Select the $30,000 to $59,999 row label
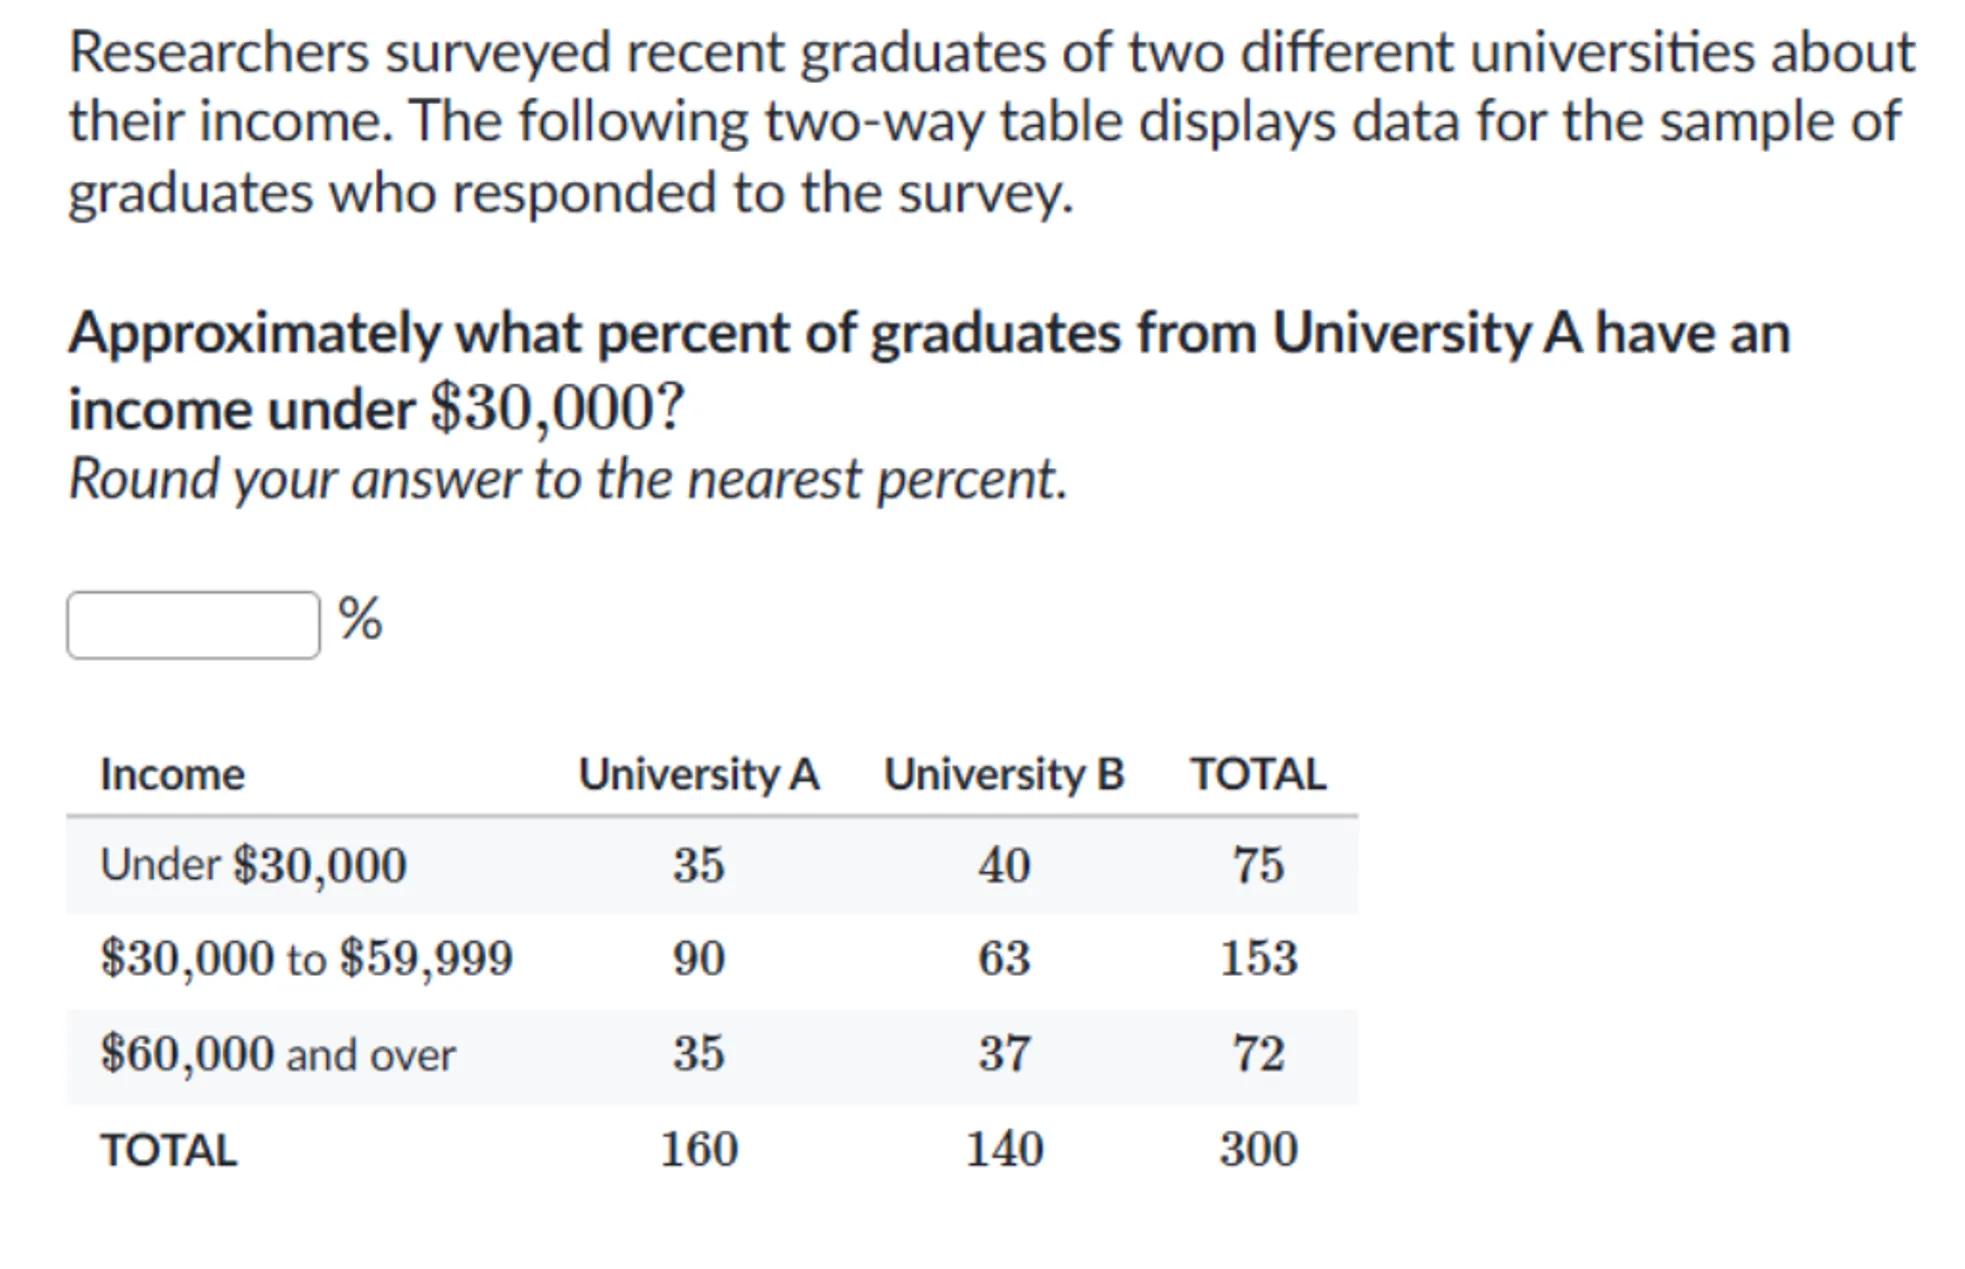This screenshot has width=1965, height=1269. point(306,958)
